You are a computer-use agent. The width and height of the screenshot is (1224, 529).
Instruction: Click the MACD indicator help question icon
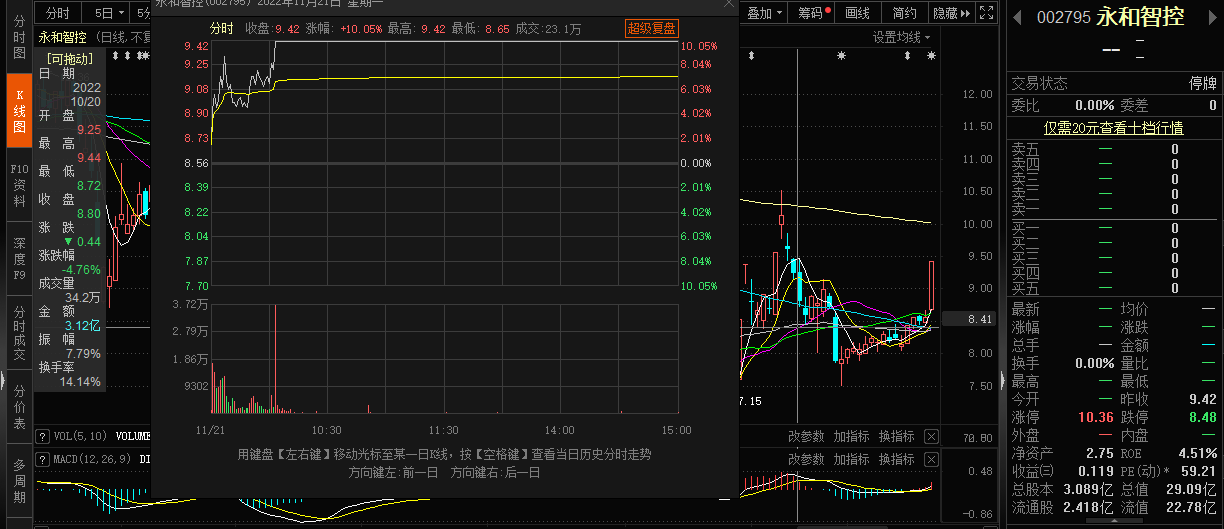click(42, 459)
